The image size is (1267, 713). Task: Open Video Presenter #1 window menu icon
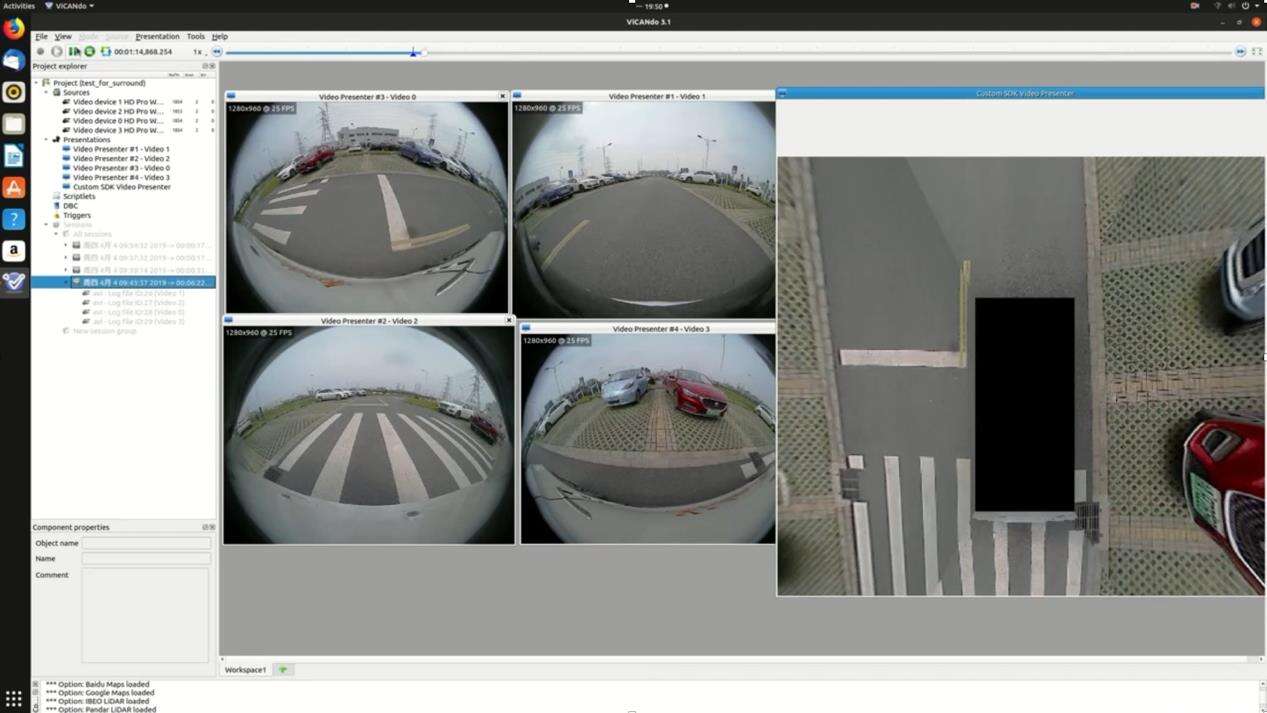coord(518,96)
